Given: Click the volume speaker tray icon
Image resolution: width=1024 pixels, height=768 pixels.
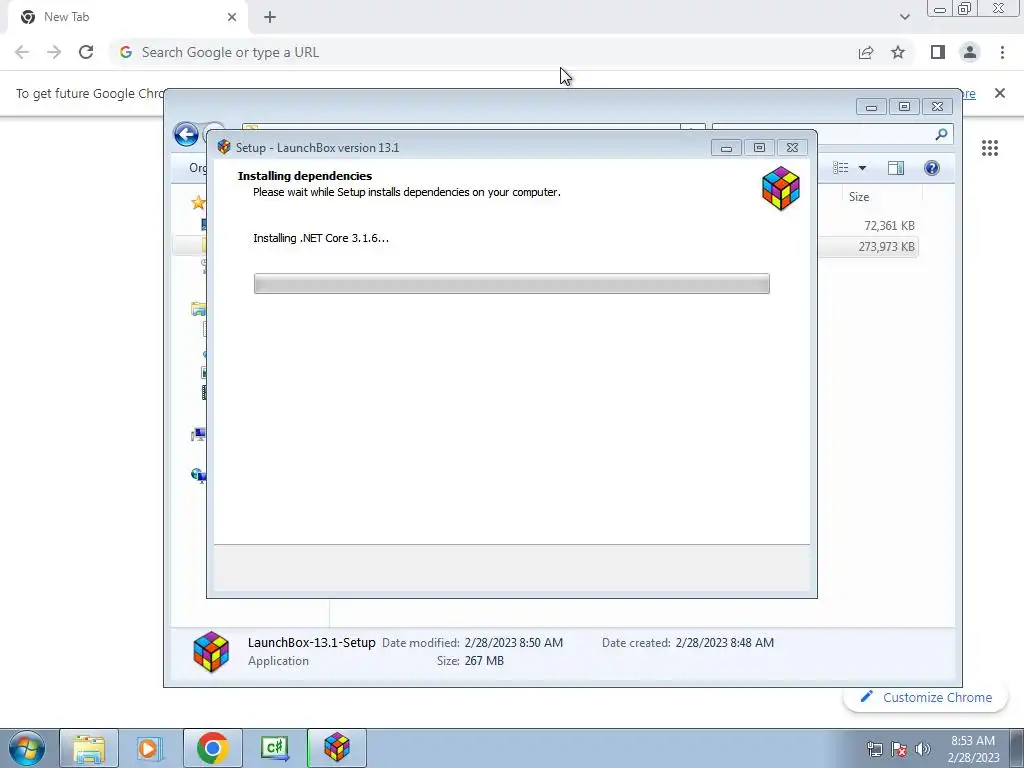Looking at the screenshot, I should [922, 749].
